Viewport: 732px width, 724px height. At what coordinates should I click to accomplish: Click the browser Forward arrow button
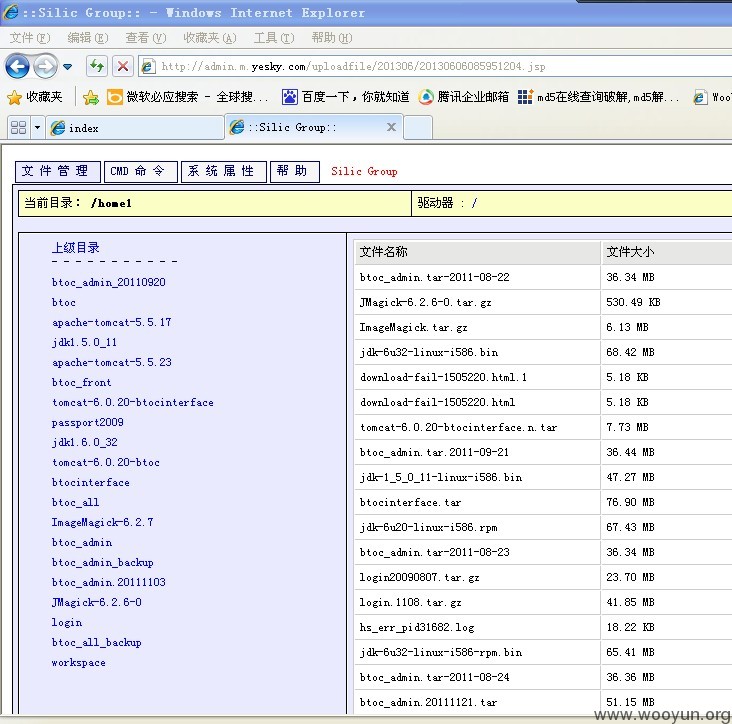pyautogui.click(x=45, y=66)
